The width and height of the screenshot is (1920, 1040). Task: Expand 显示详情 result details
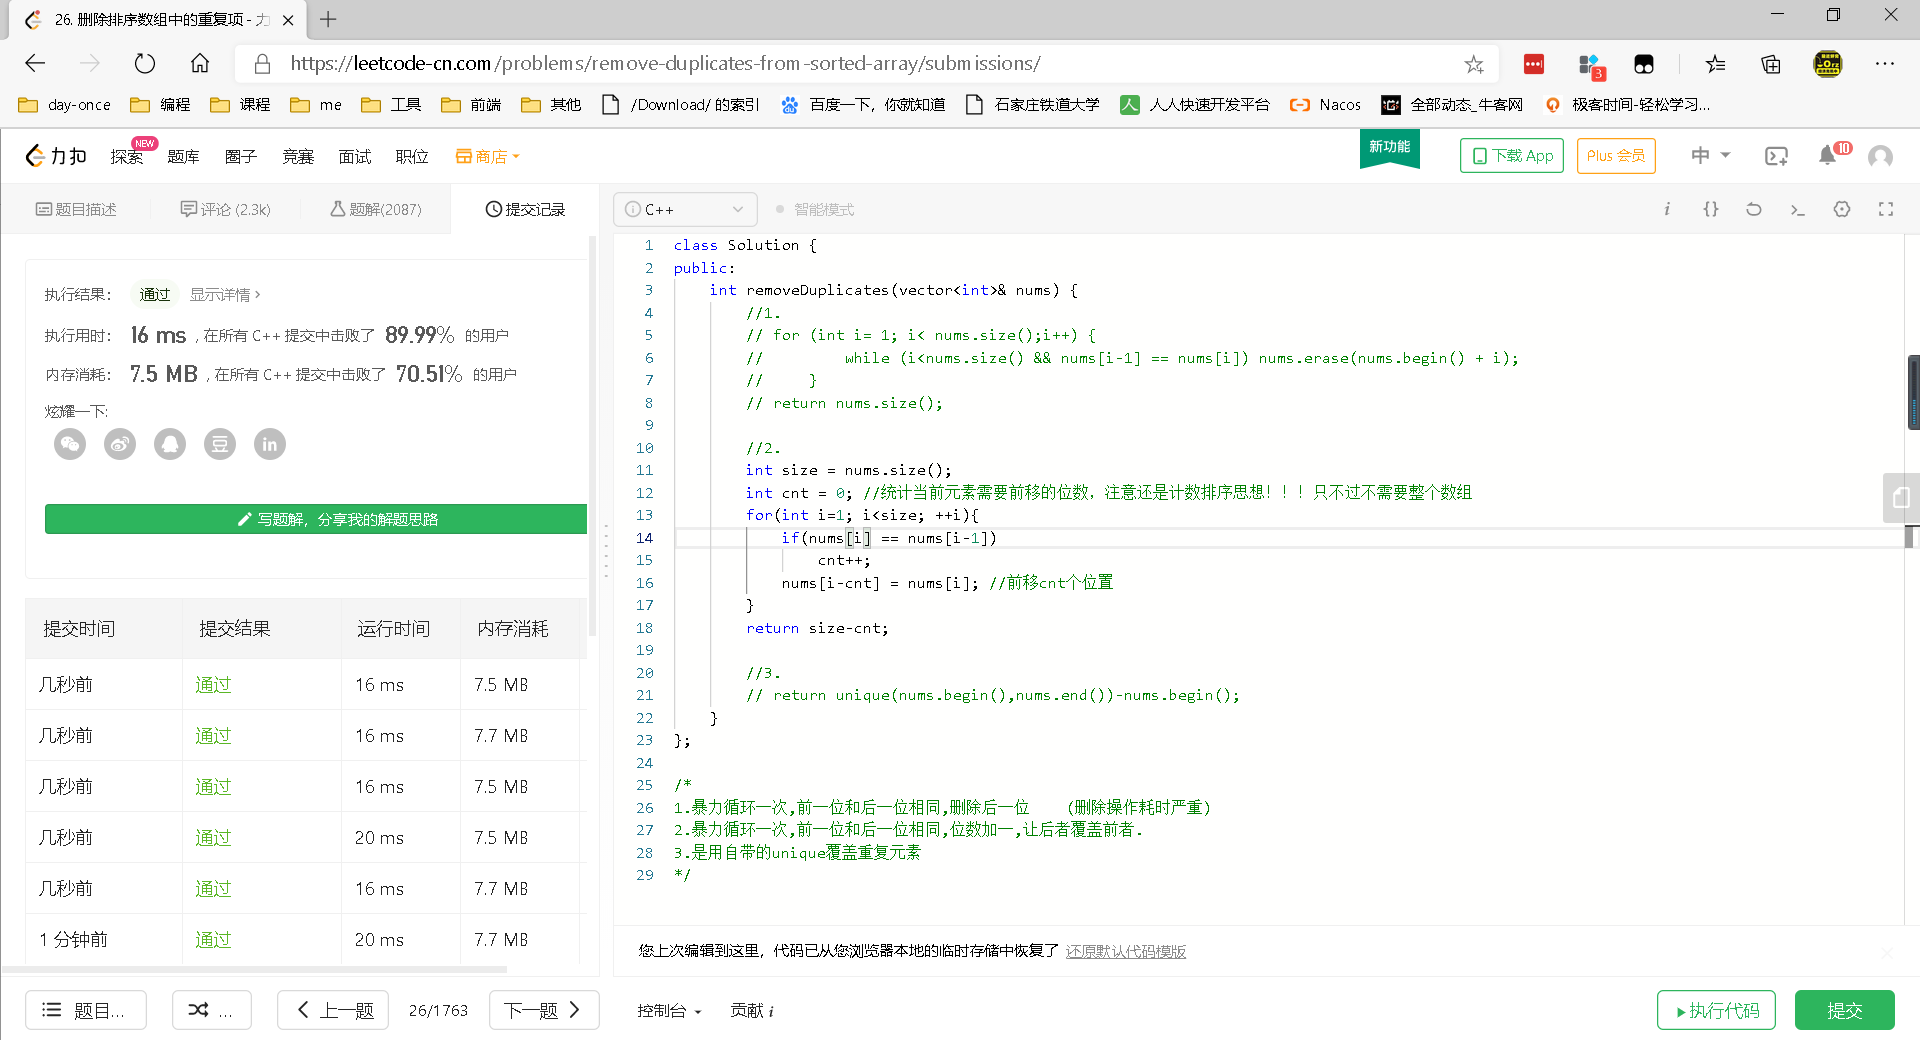tap(225, 295)
